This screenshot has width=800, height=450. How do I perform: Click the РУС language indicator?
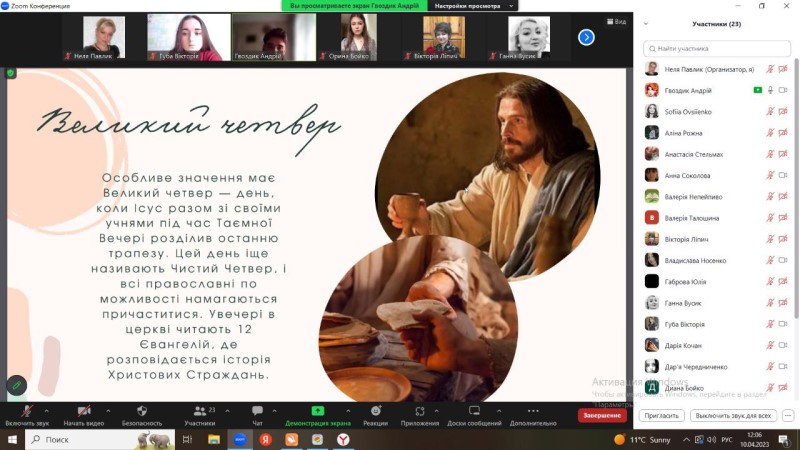click(727, 440)
